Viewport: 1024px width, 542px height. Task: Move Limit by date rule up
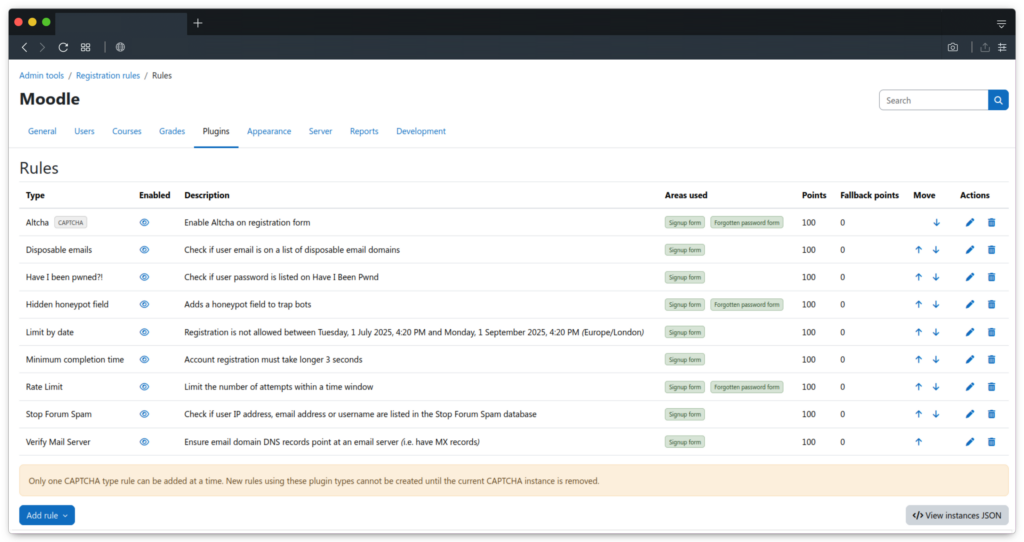[x=918, y=332]
